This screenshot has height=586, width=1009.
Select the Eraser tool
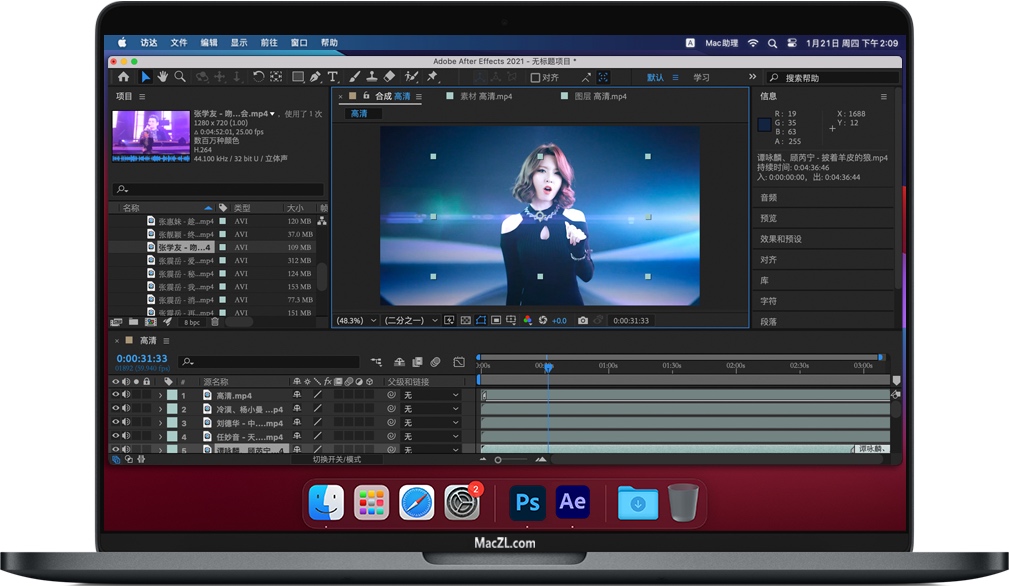[389, 77]
